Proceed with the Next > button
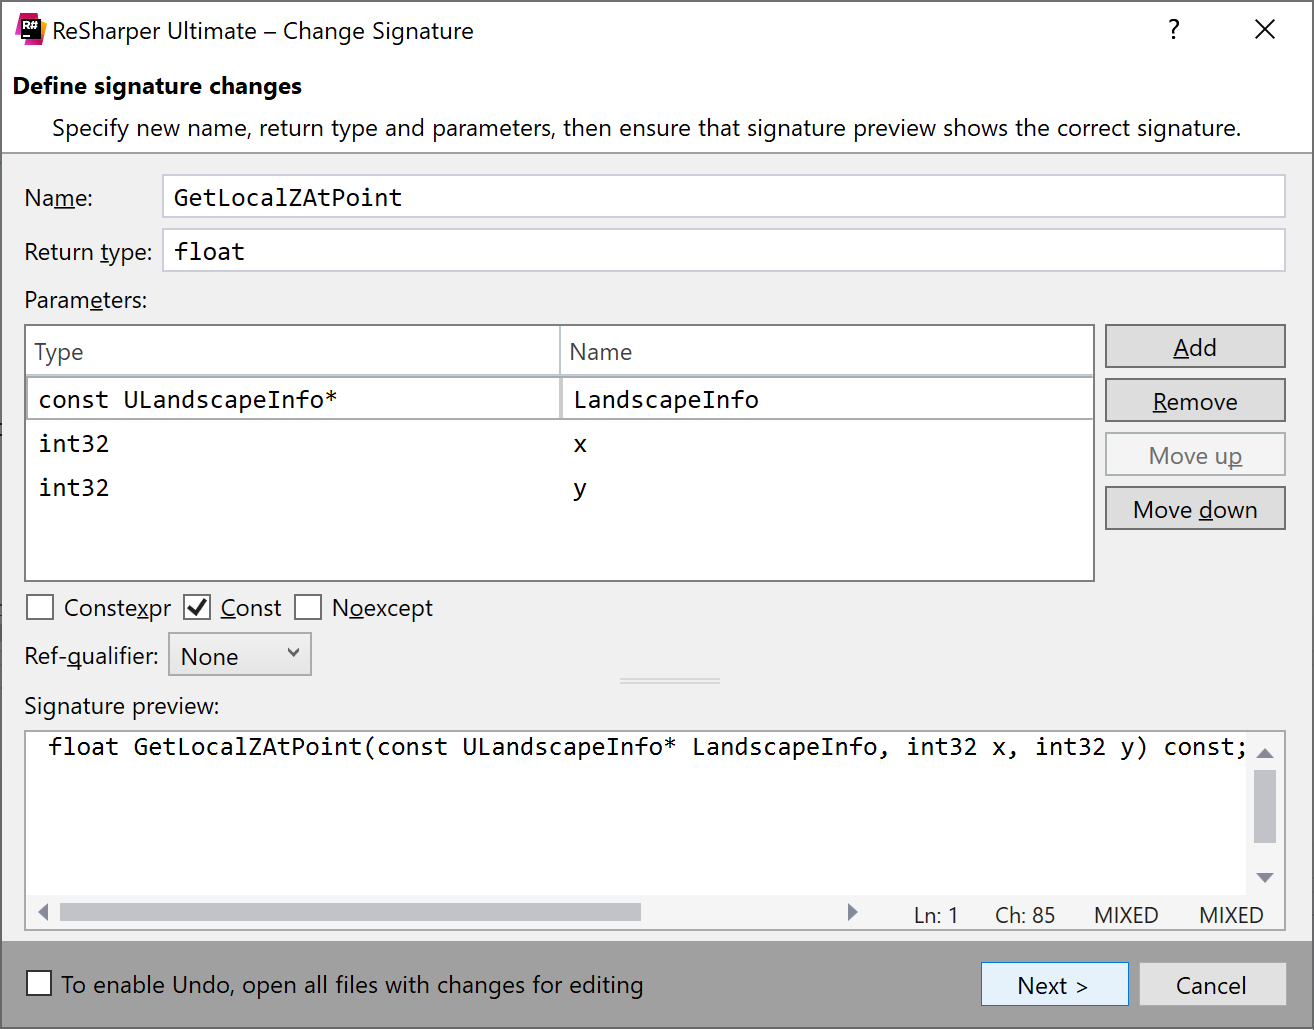 tap(1054, 985)
